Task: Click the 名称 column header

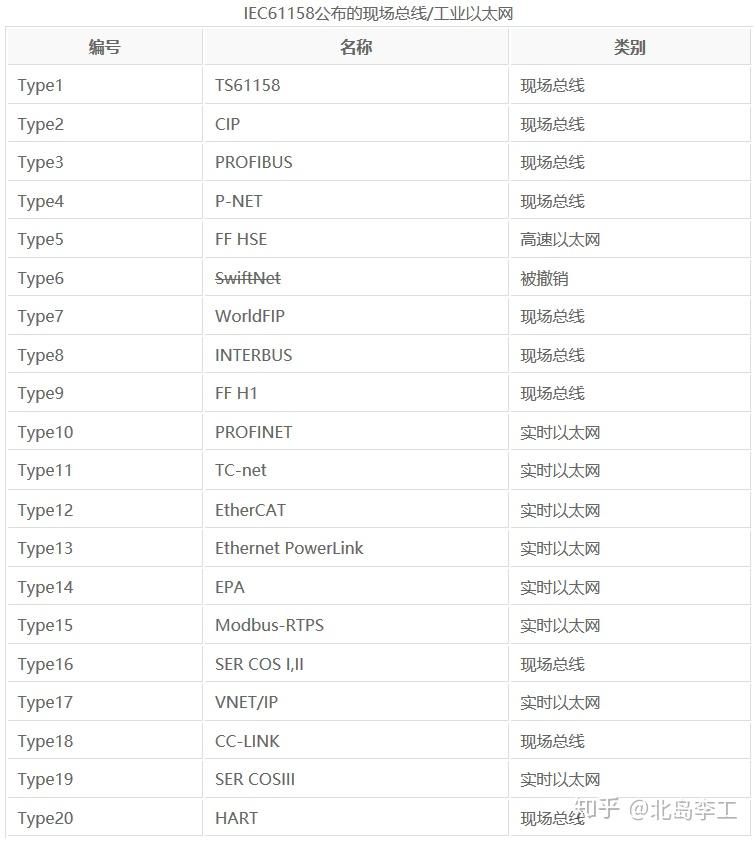Action: pyautogui.click(x=355, y=47)
